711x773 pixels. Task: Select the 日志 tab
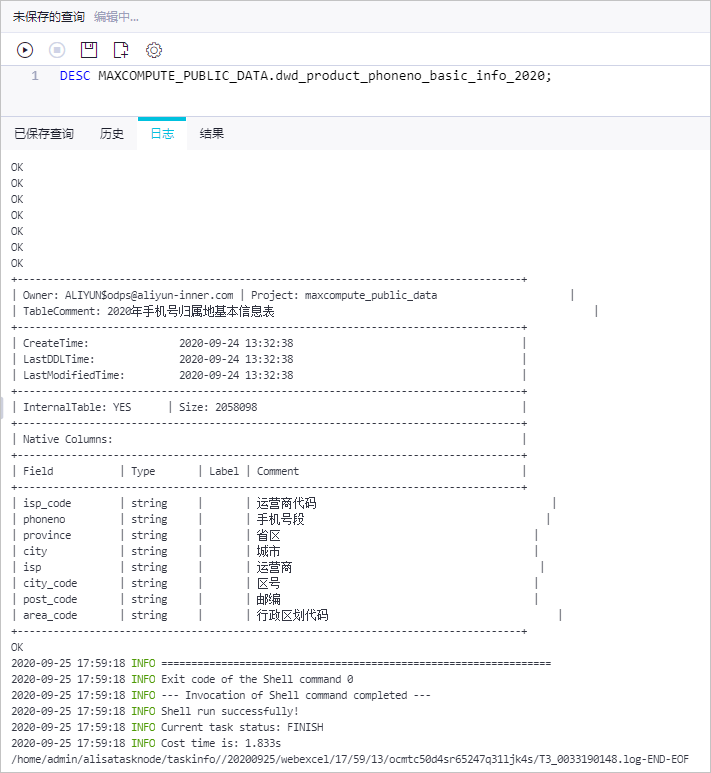[x=162, y=134]
